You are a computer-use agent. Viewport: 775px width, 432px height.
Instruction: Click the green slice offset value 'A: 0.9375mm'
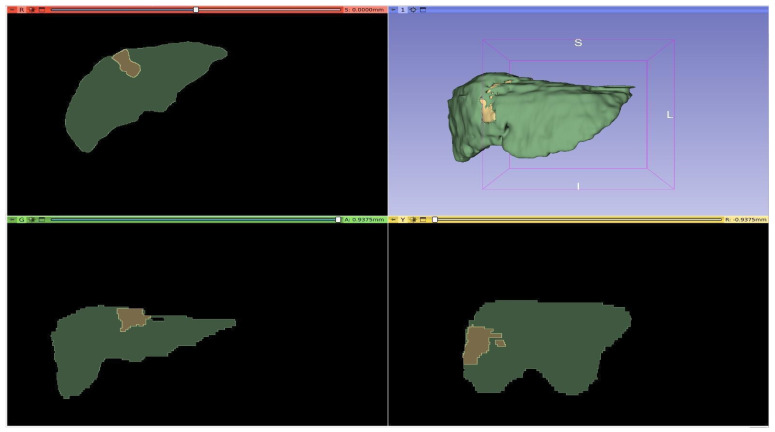click(x=364, y=219)
